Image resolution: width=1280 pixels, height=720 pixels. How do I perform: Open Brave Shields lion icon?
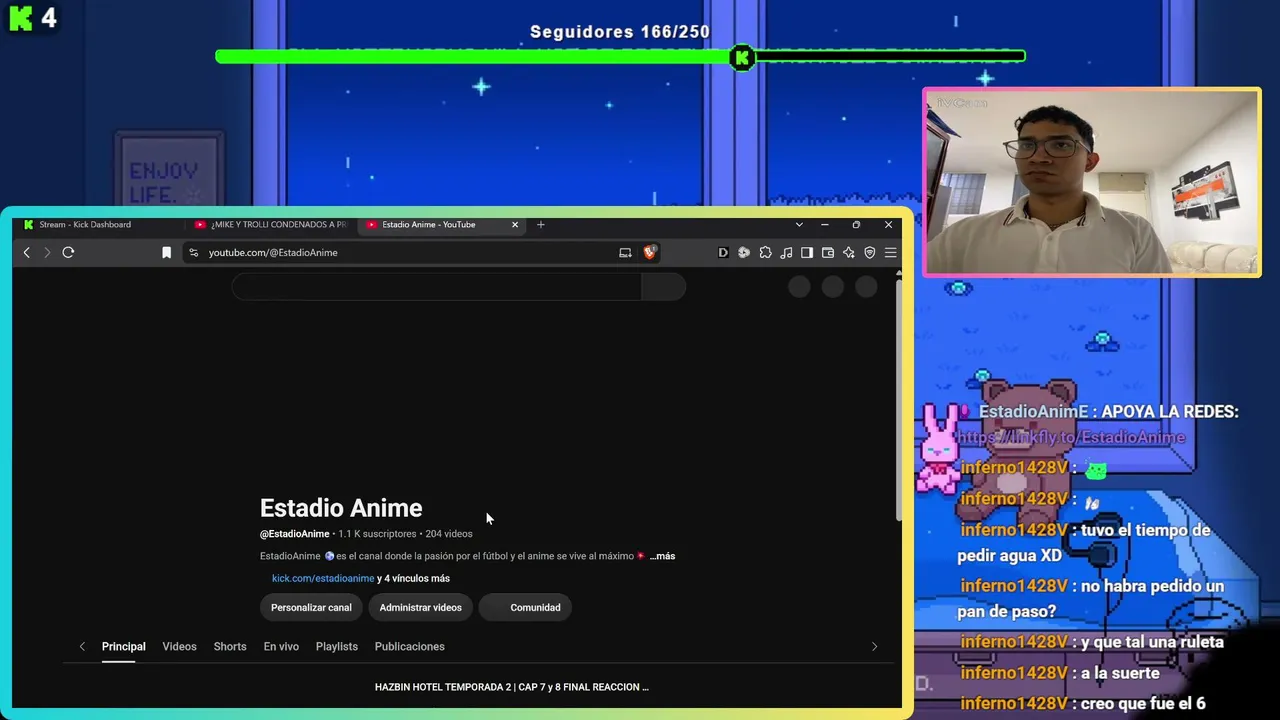(x=649, y=253)
